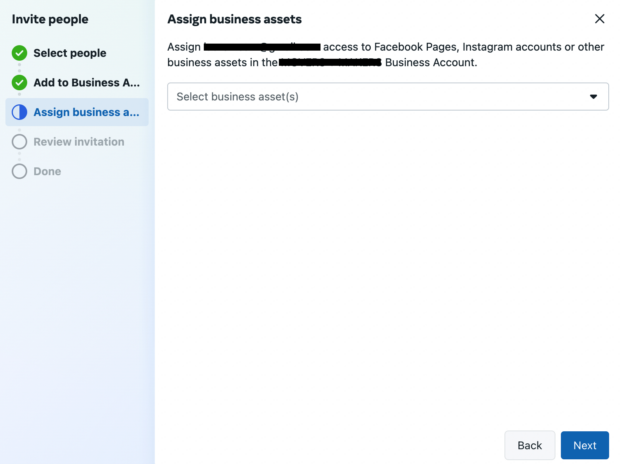
Task: Close the Assign business assets dialog
Action: point(599,19)
